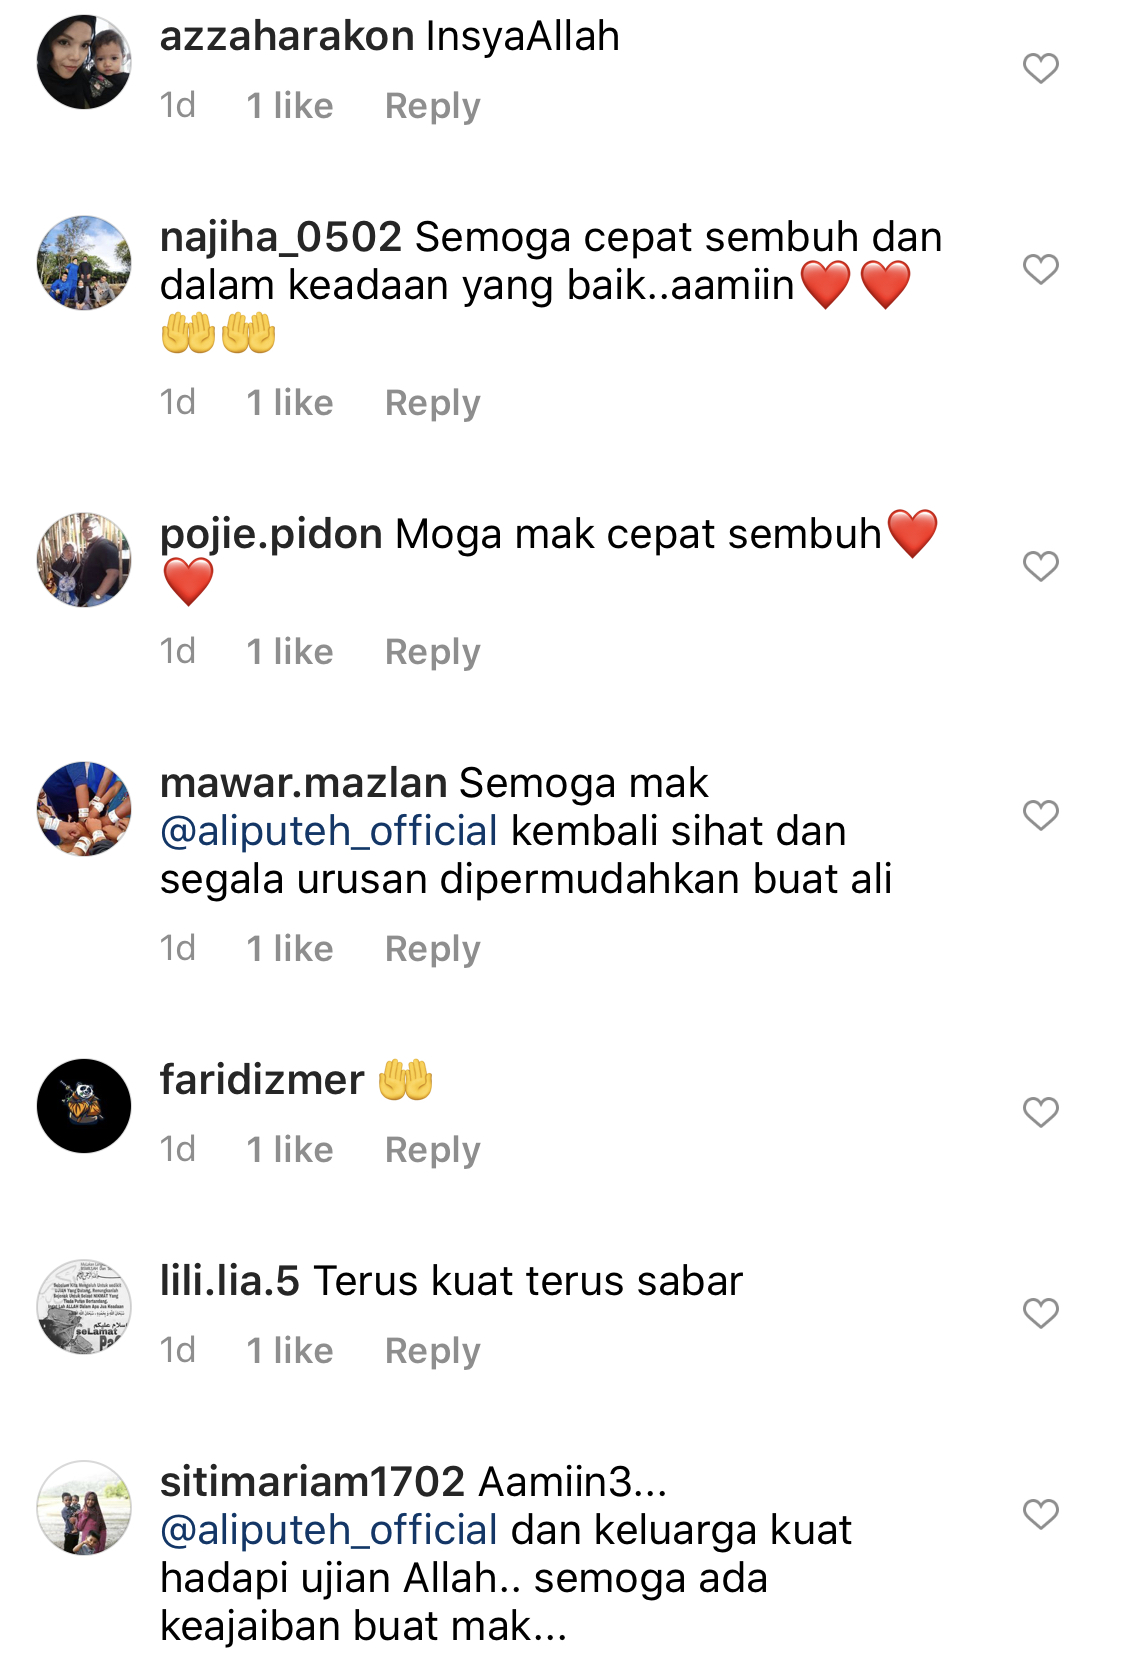Like pojie.pidon's comment using the heart
This screenshot has height=1669, width=1125.
[1040, 566]
